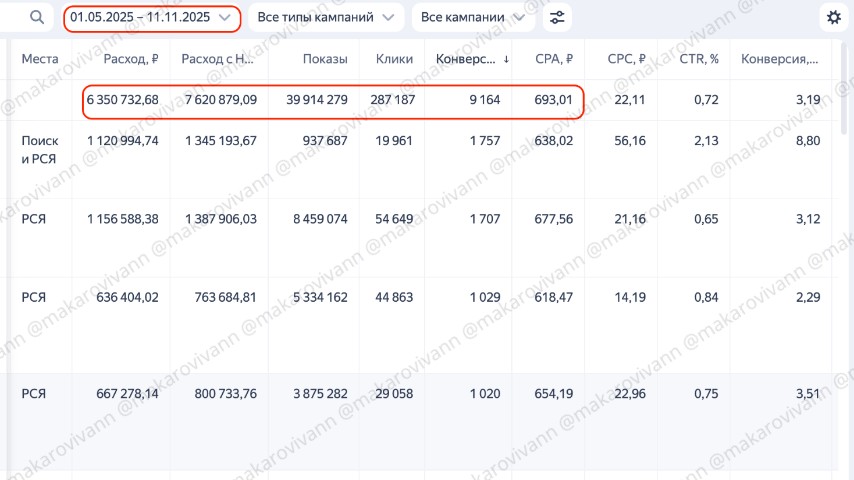Select the Поиск и РСЯ campaign row
This screenshot has height=480, width=854.
click(x=40, y=149)
